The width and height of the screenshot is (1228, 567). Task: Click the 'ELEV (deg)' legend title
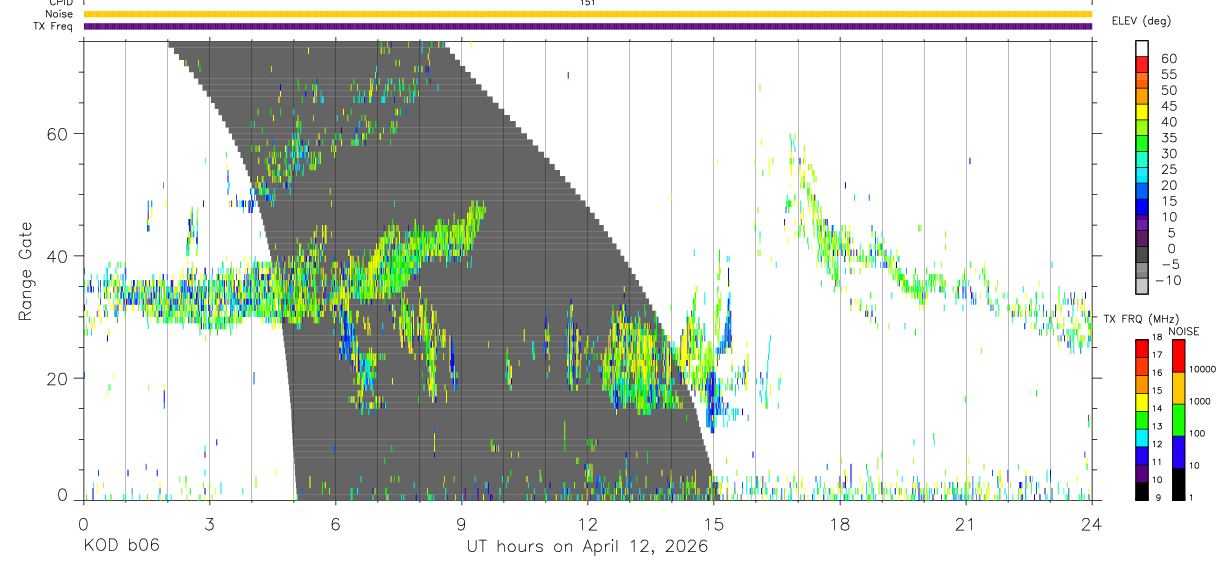tap(1141, 20)
